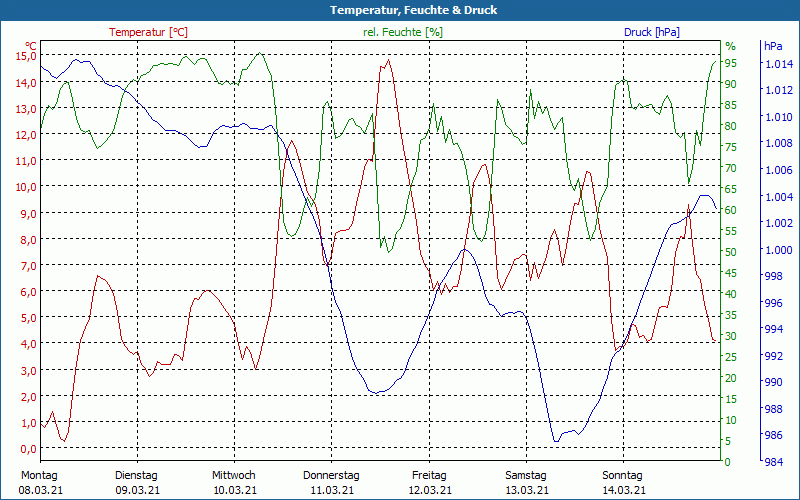Click the 15,0 tick on temperature axis

pos(26,56)
